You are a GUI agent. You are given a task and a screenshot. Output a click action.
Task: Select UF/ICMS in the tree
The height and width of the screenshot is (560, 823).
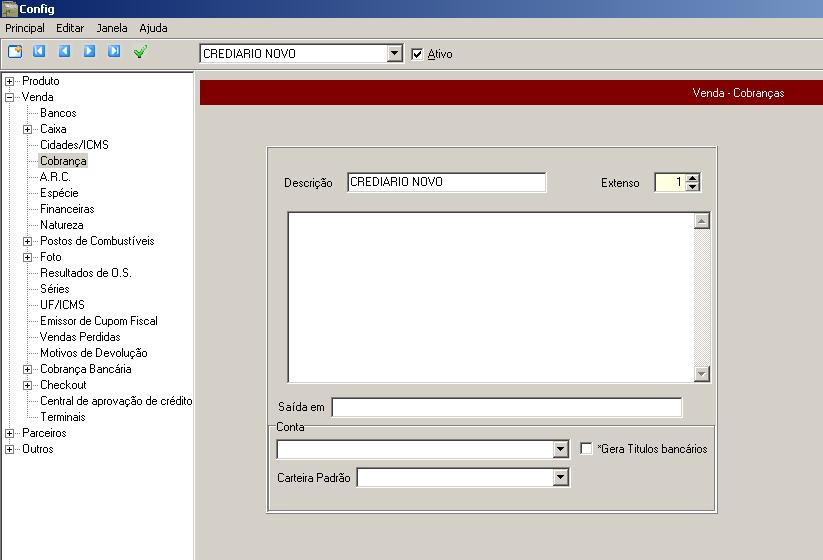point(62,305)
